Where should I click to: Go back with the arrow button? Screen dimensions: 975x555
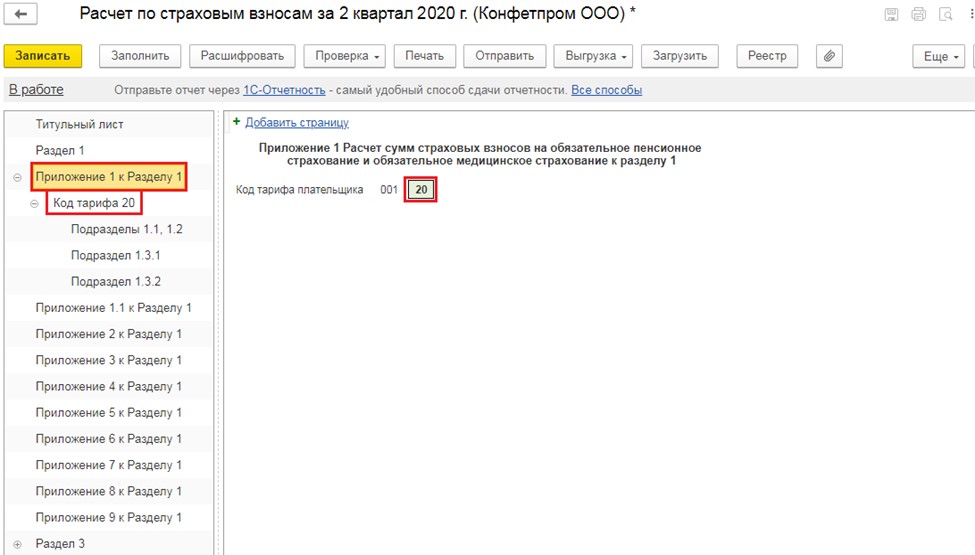pos(21,14)
